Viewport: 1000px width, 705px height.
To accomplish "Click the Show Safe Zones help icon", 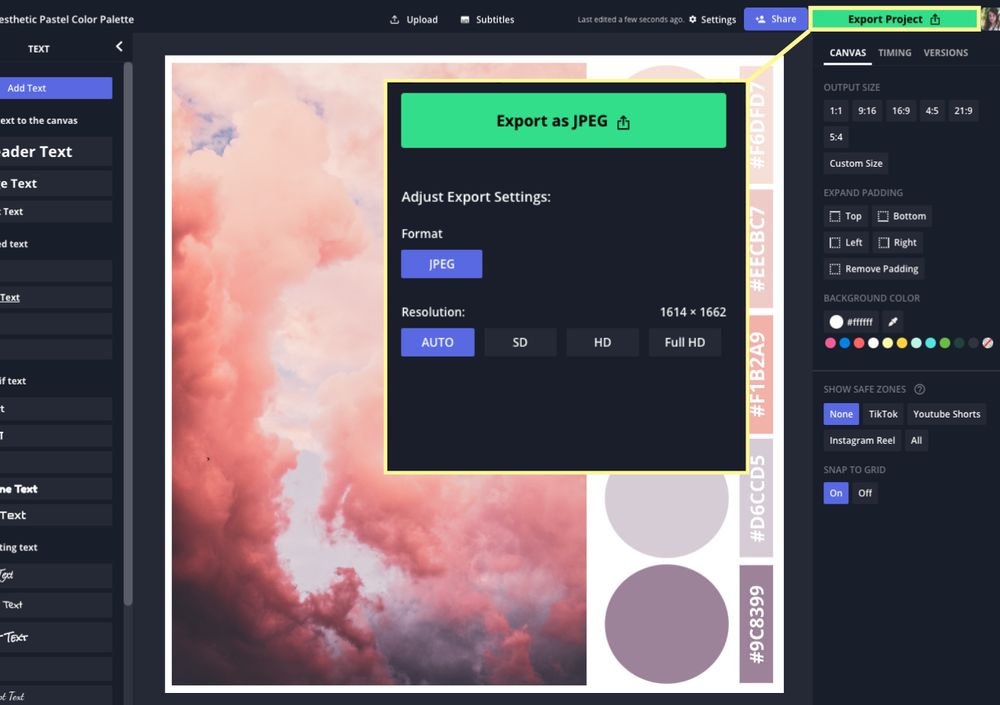I will [920, 389].
